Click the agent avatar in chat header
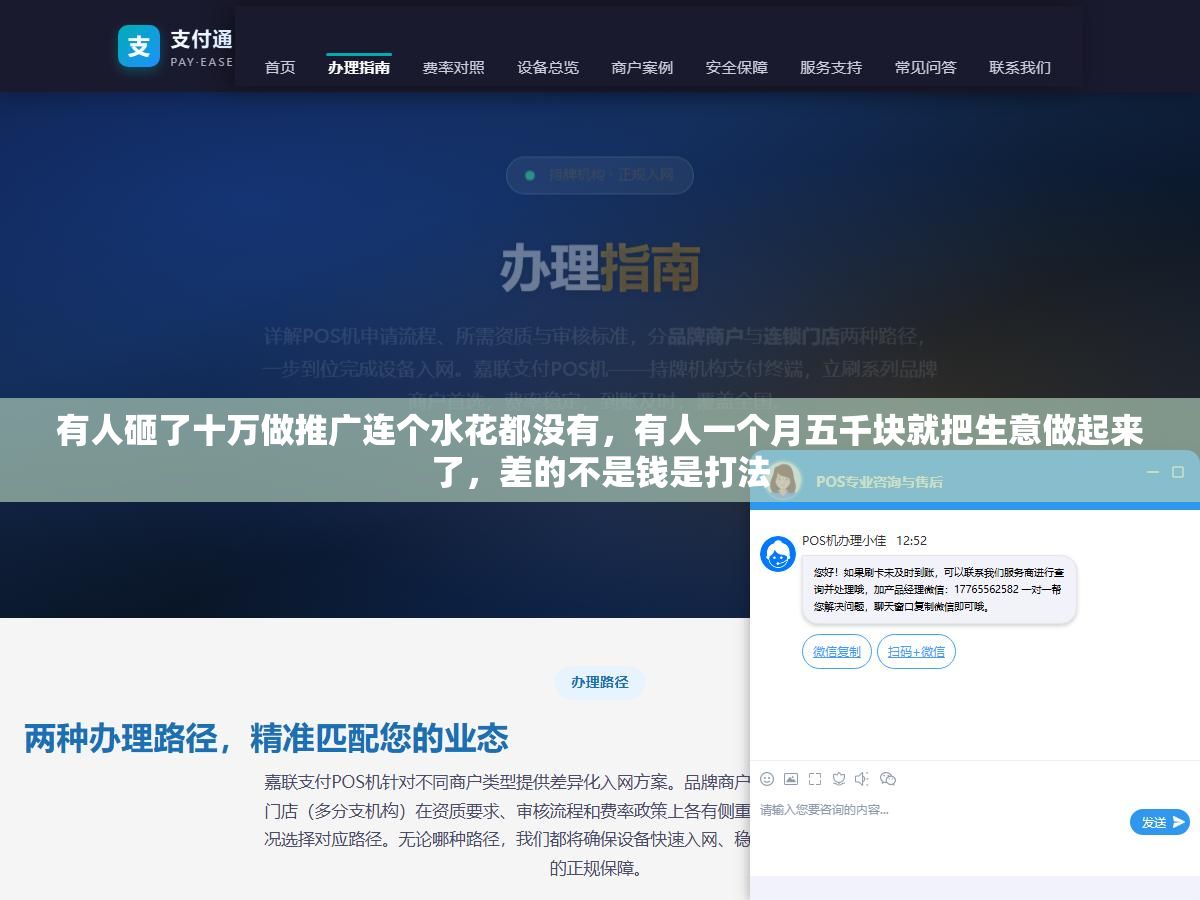Screen dimensions: 1200x900 (x=784, y=480)
